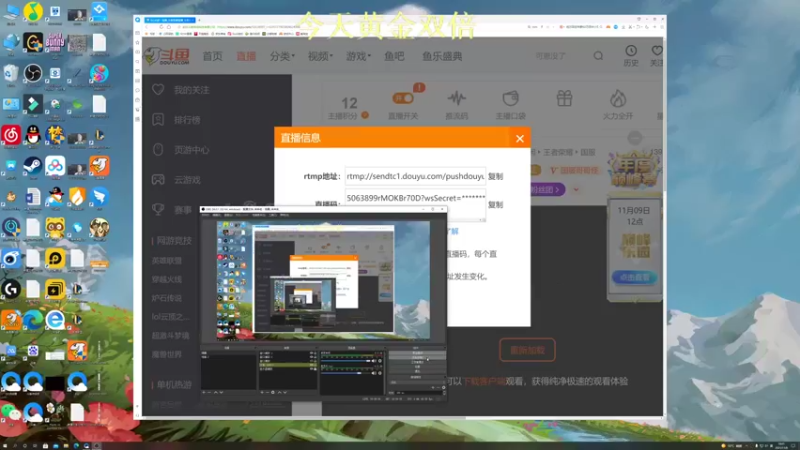The width and height of the screenshot is (800, 450).
Task: Open 排行榜 rankings in the sidebar
Action: tap(187, 120)
